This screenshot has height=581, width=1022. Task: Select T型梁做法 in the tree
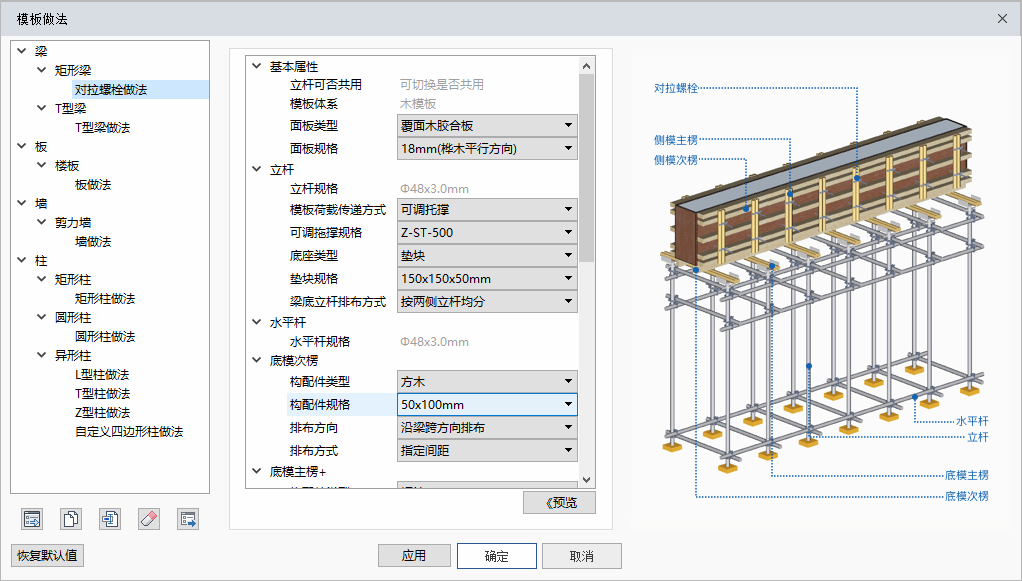coord(102,127)
